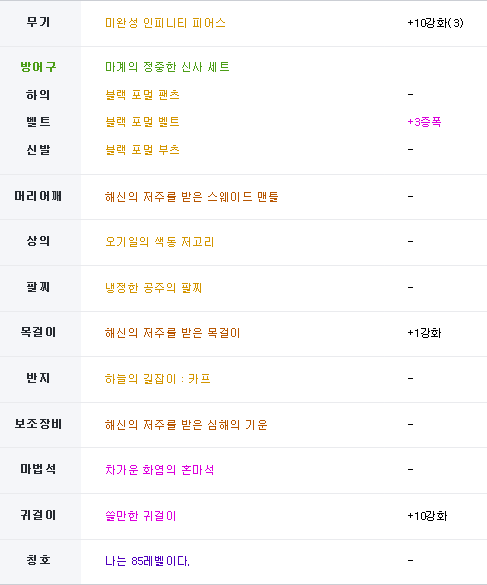Screen dimensions: 487x585
Task: Select the 블랙 포멀 벨트 item
Action: 142,122
